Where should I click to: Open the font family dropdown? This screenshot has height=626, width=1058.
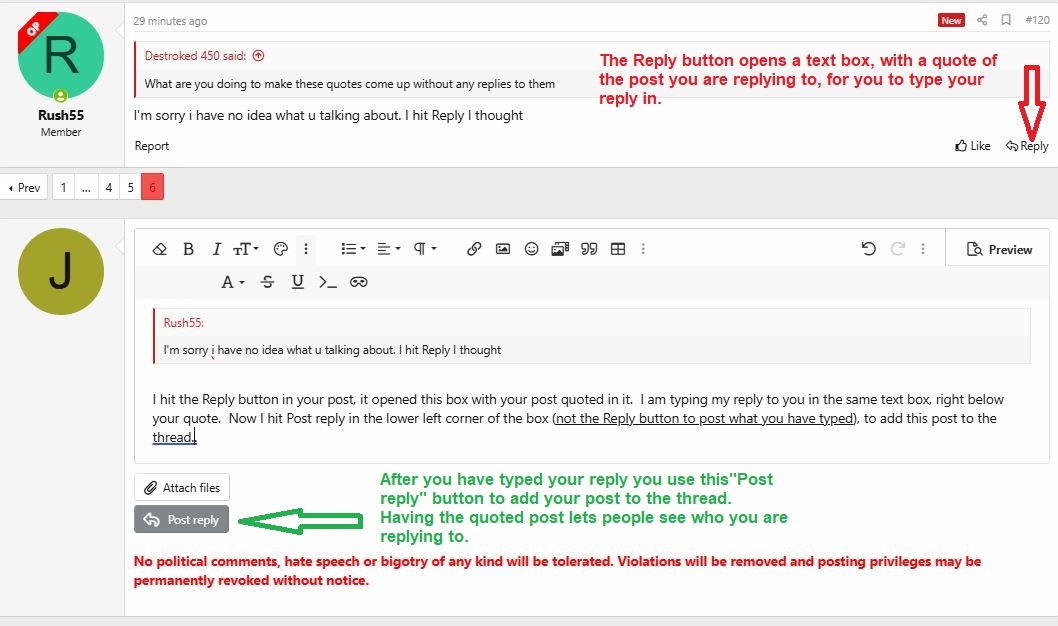point(233,282)
